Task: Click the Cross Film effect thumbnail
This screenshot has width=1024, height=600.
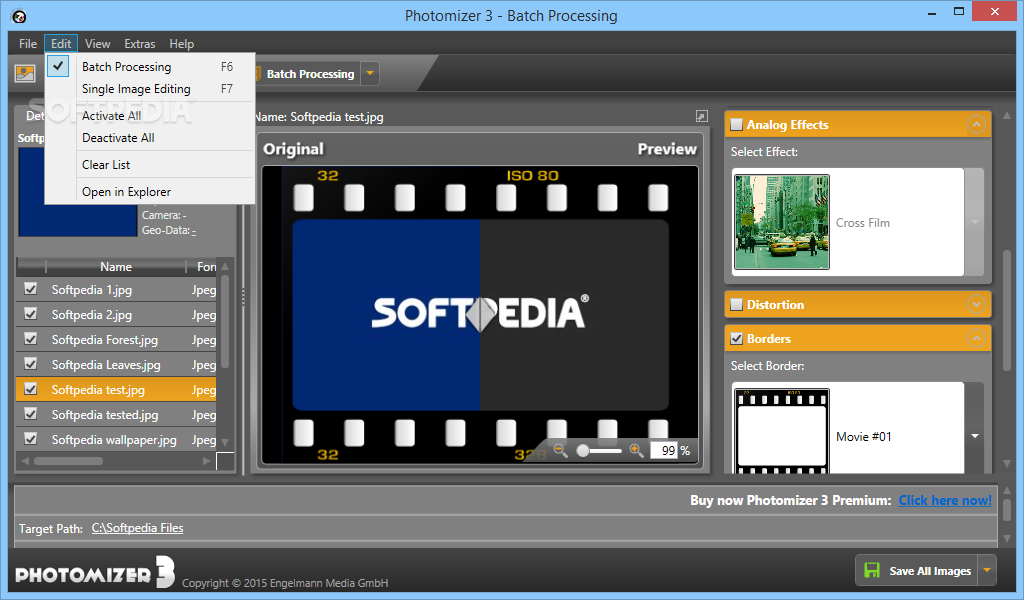Action: tap(782, 222)
